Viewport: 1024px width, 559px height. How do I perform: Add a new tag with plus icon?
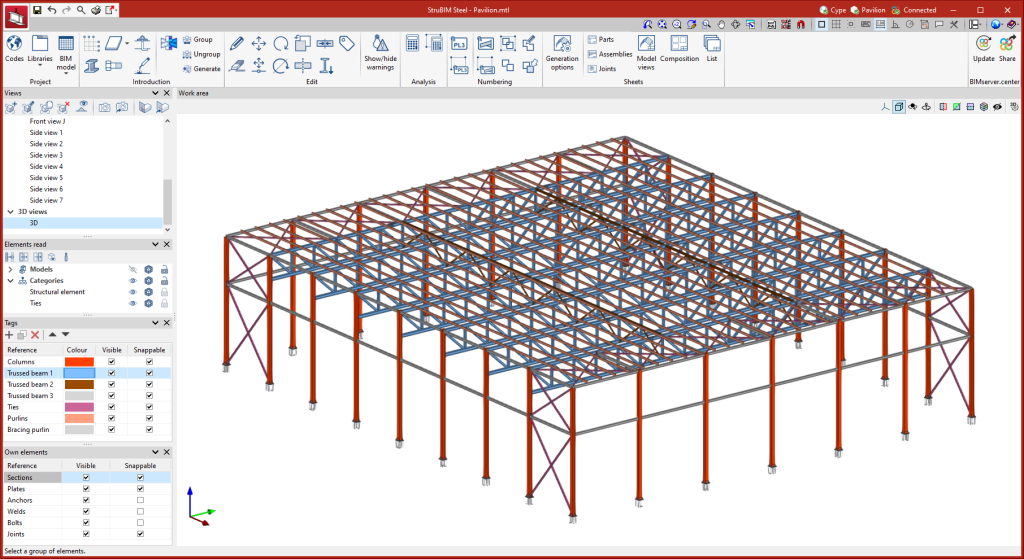pos(10,334)
